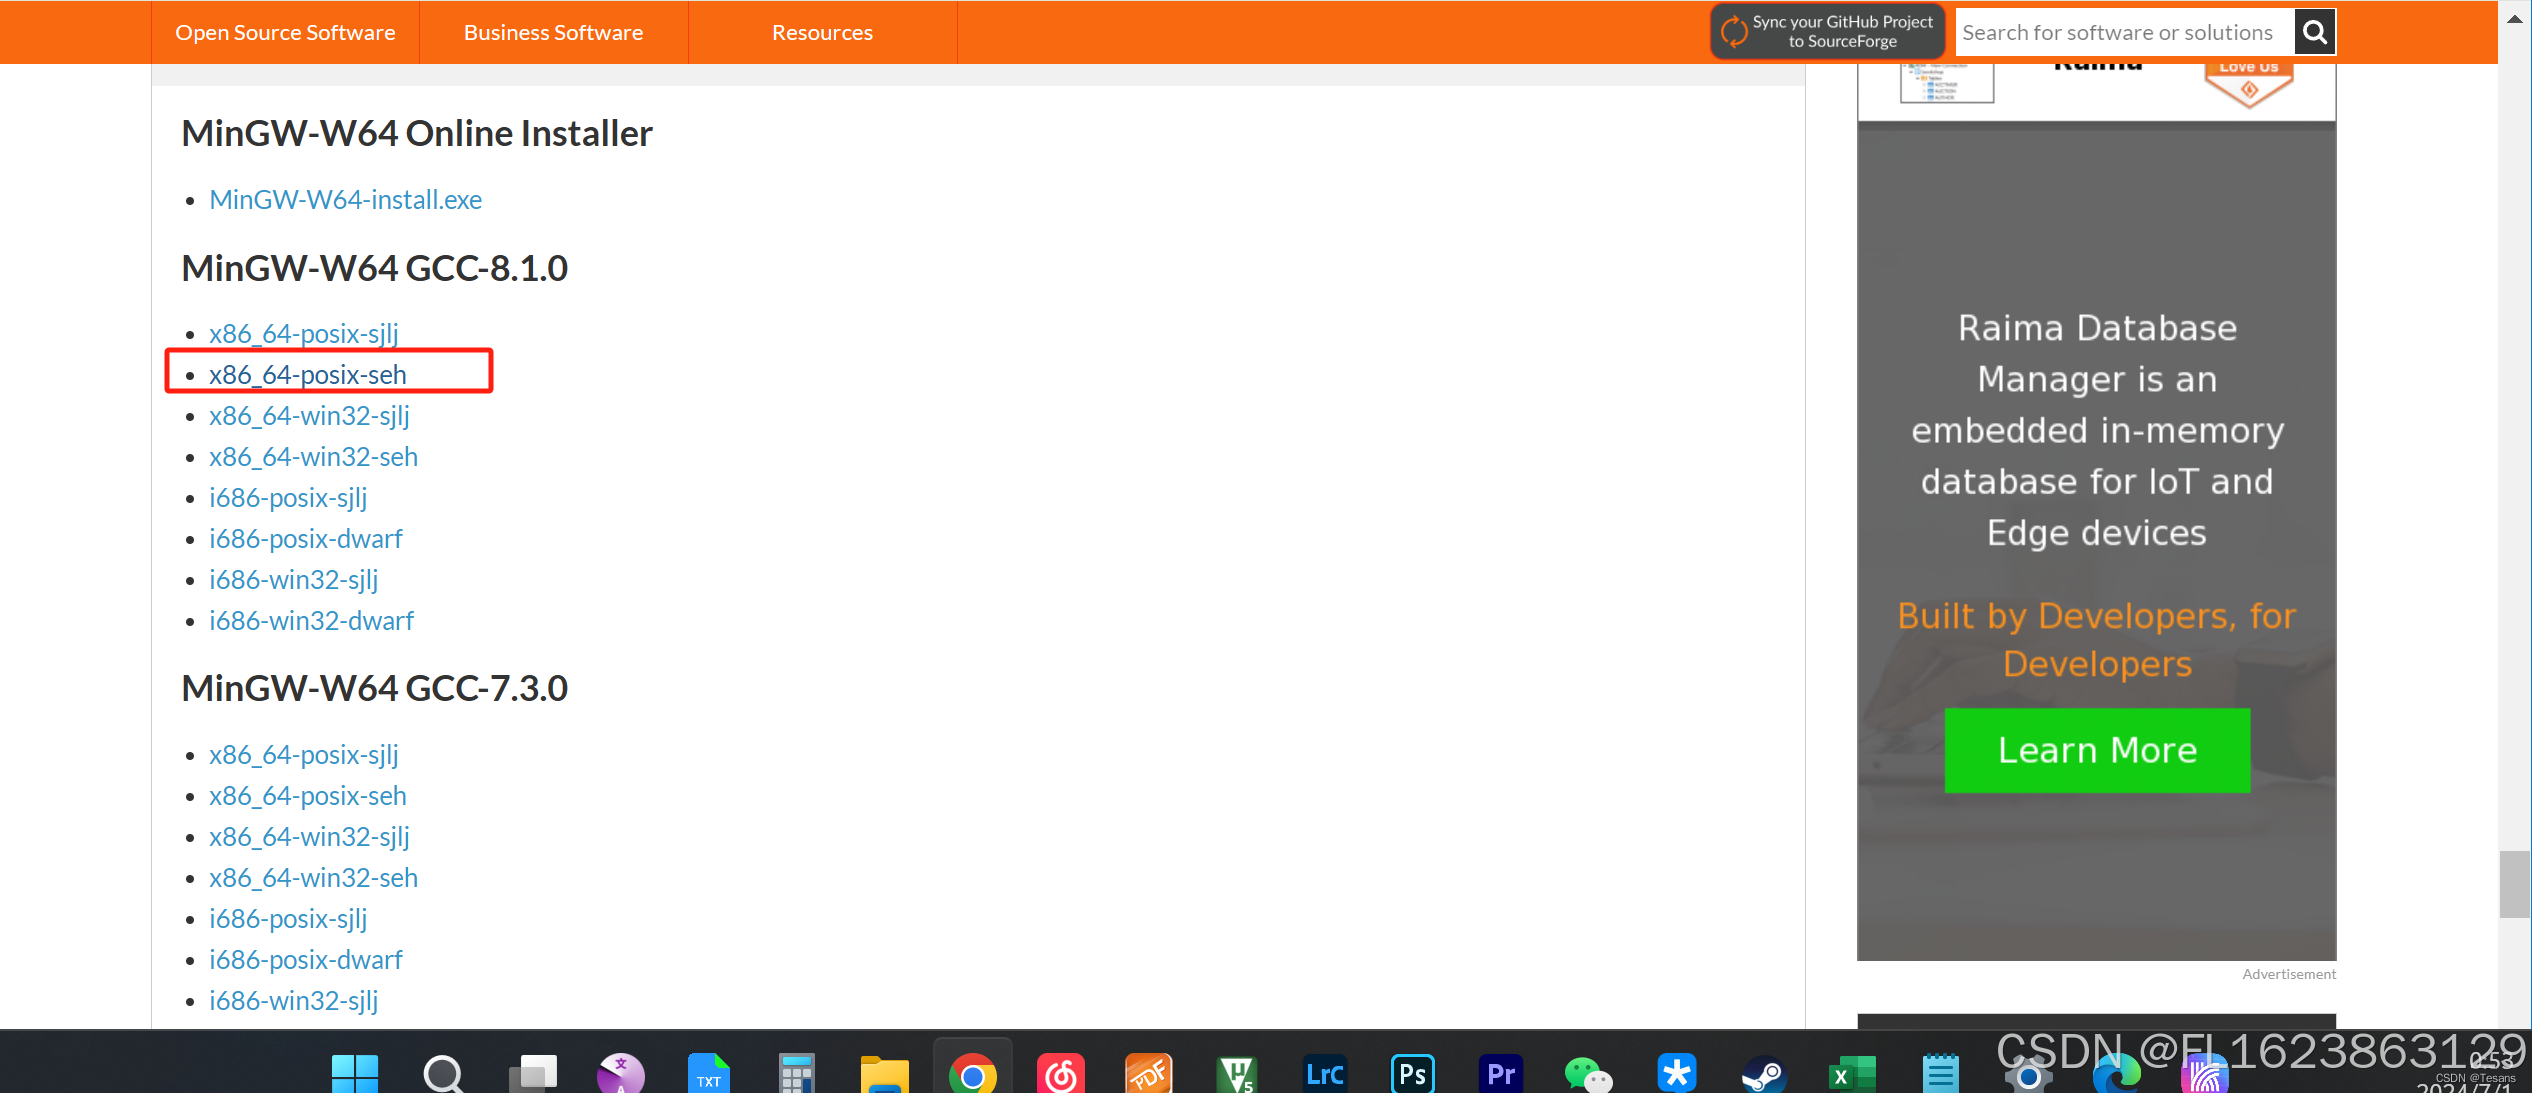Screen dimensions: 2532x1093
Task: Open WeChat from the taskbar
Action: [x=1588, y=1074]
